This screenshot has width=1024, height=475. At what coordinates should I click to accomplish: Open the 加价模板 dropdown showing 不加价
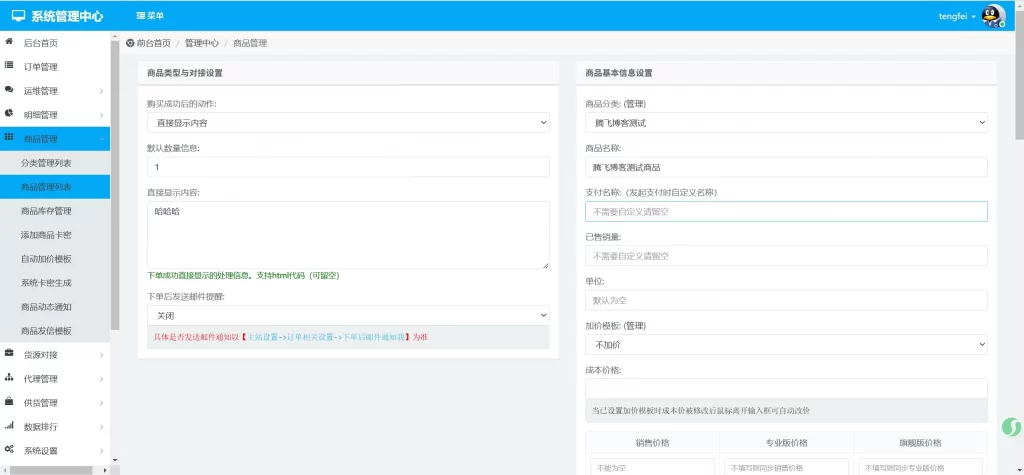pyautogui.click(x=786, y=344)
